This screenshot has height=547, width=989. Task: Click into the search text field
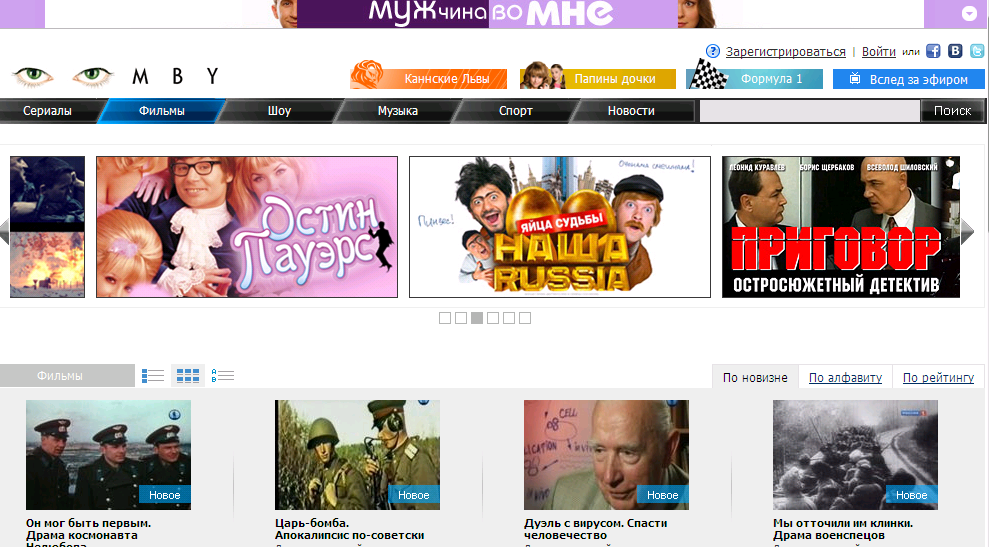809,111
